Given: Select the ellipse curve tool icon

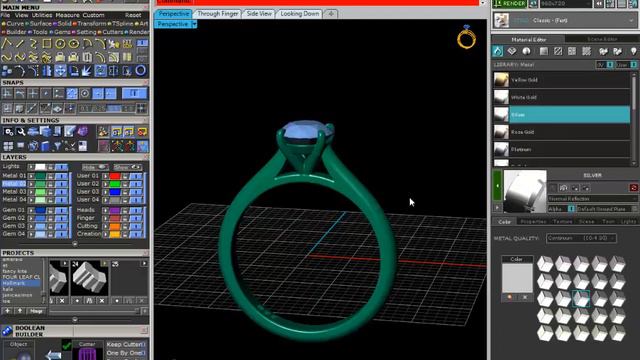Looking at the screenshot, I should tap(73, 43).
